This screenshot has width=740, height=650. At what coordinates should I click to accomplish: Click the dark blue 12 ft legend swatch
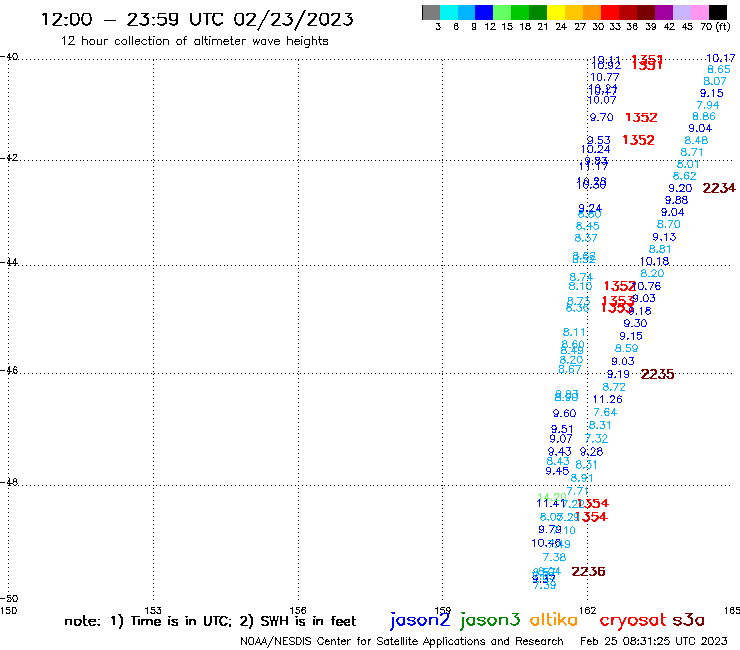pyautogui.click(x=484, y=12)
